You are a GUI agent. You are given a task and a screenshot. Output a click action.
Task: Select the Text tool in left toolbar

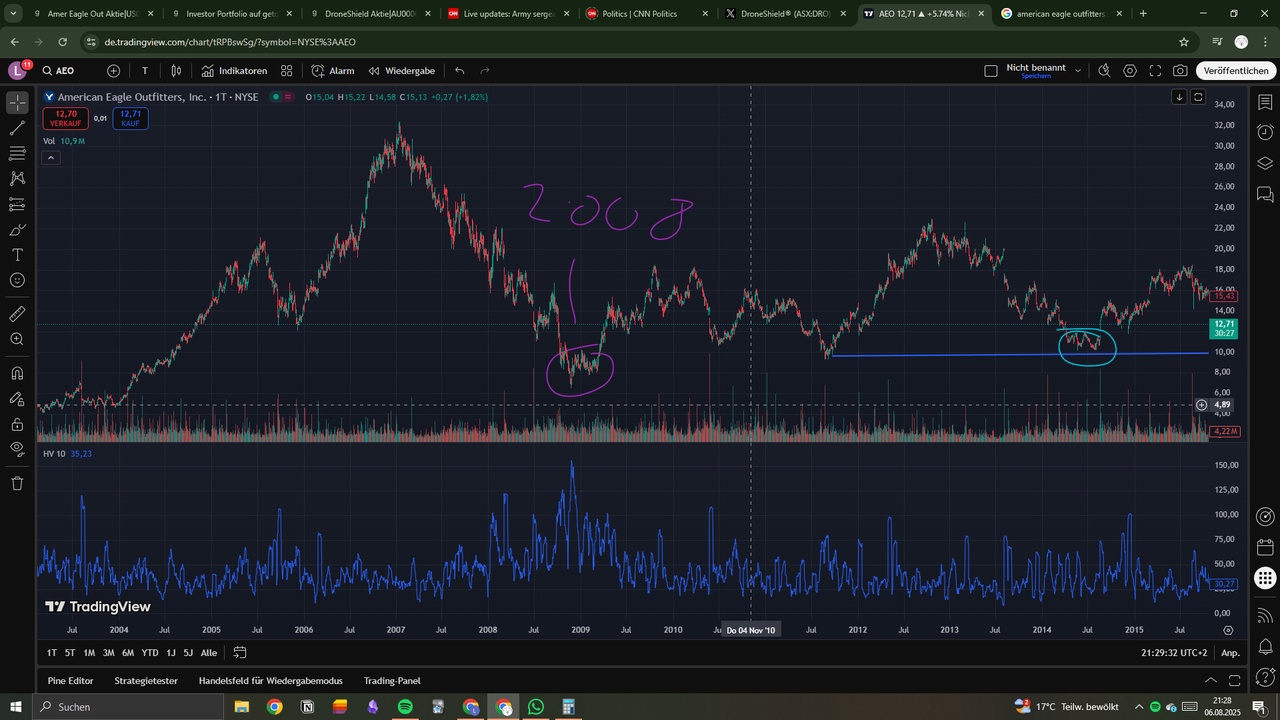(17, 255)
